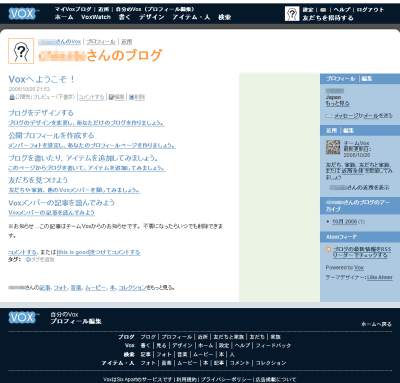Open ホーム in the top navigation

[x=64, y=17]
